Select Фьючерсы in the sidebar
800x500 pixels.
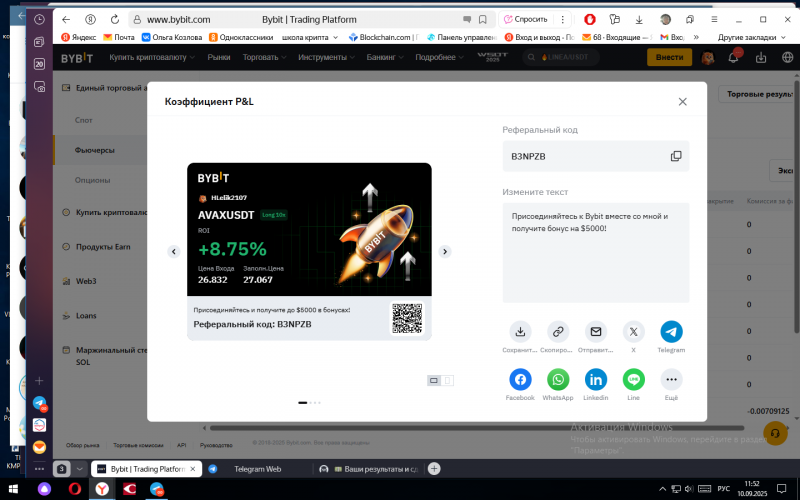(x=94, y=150)
